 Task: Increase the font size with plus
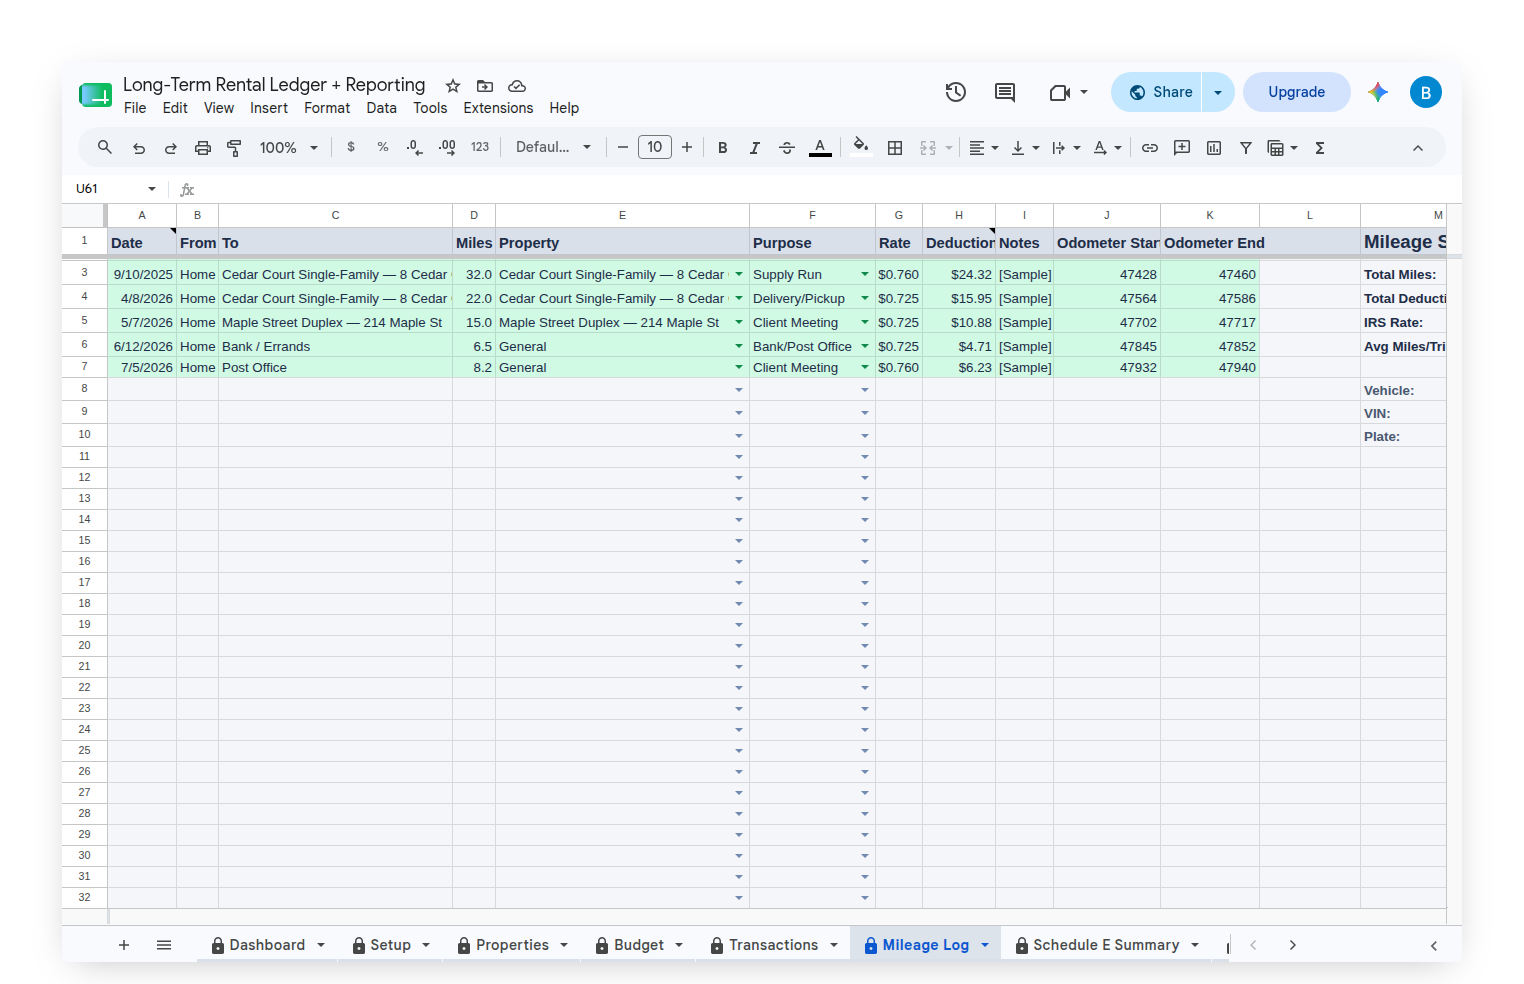tap(687, 148)
